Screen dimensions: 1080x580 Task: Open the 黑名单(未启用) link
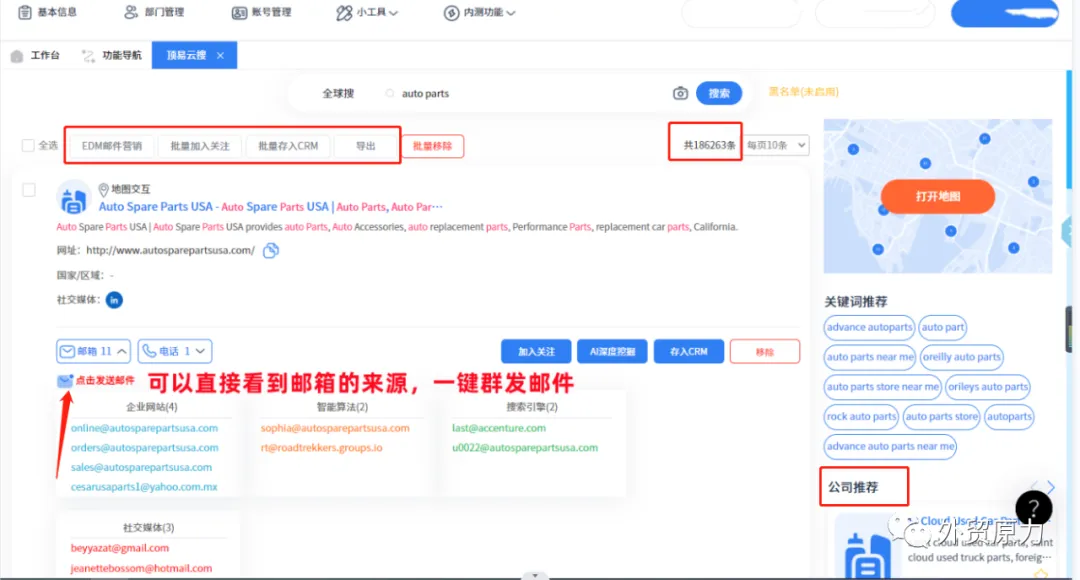click(x=803, y=92)
